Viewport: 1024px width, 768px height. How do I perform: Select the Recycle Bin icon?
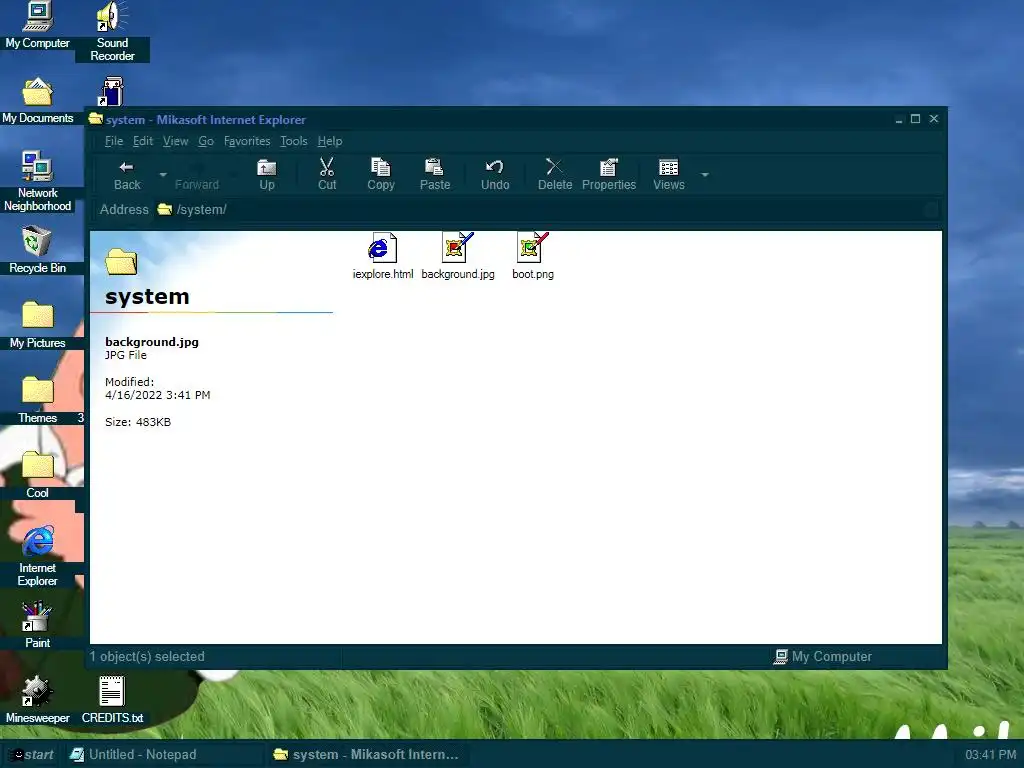click(37, 250)
